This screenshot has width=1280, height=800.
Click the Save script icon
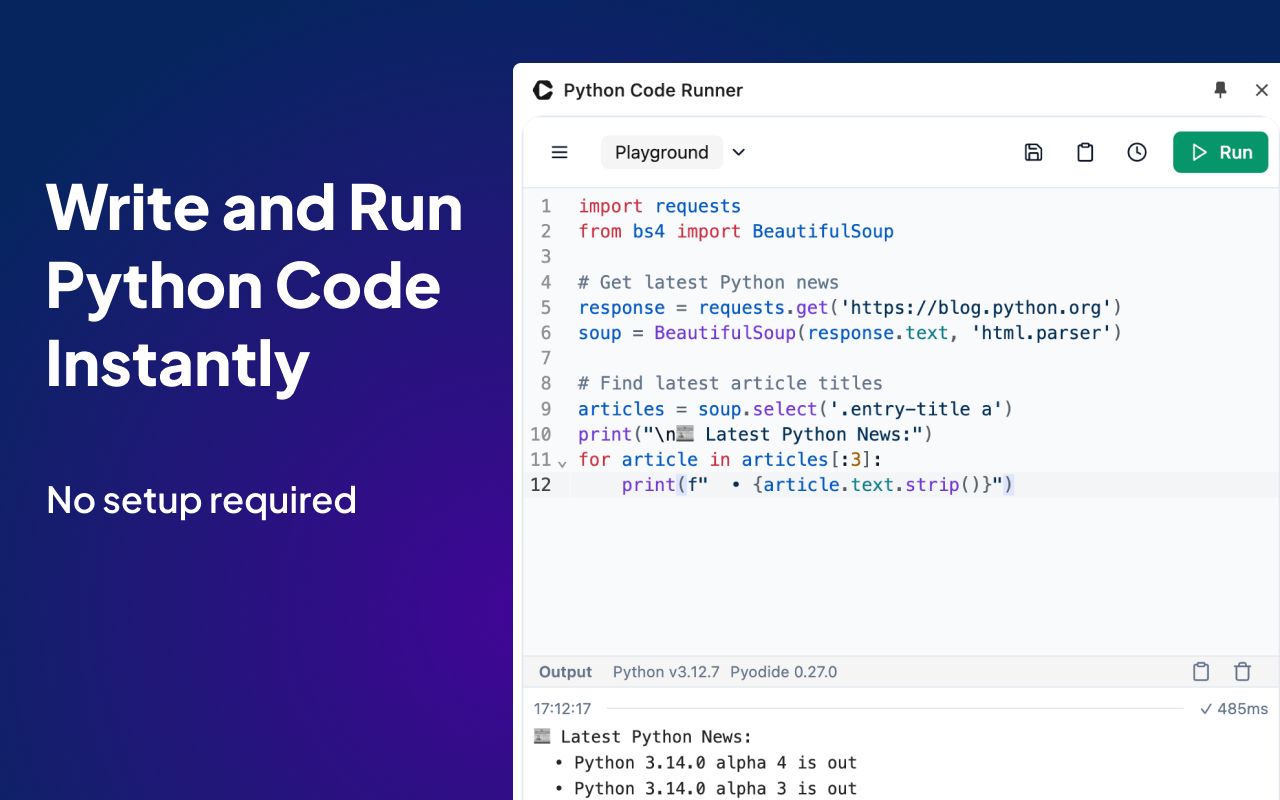pos(1033,152)
